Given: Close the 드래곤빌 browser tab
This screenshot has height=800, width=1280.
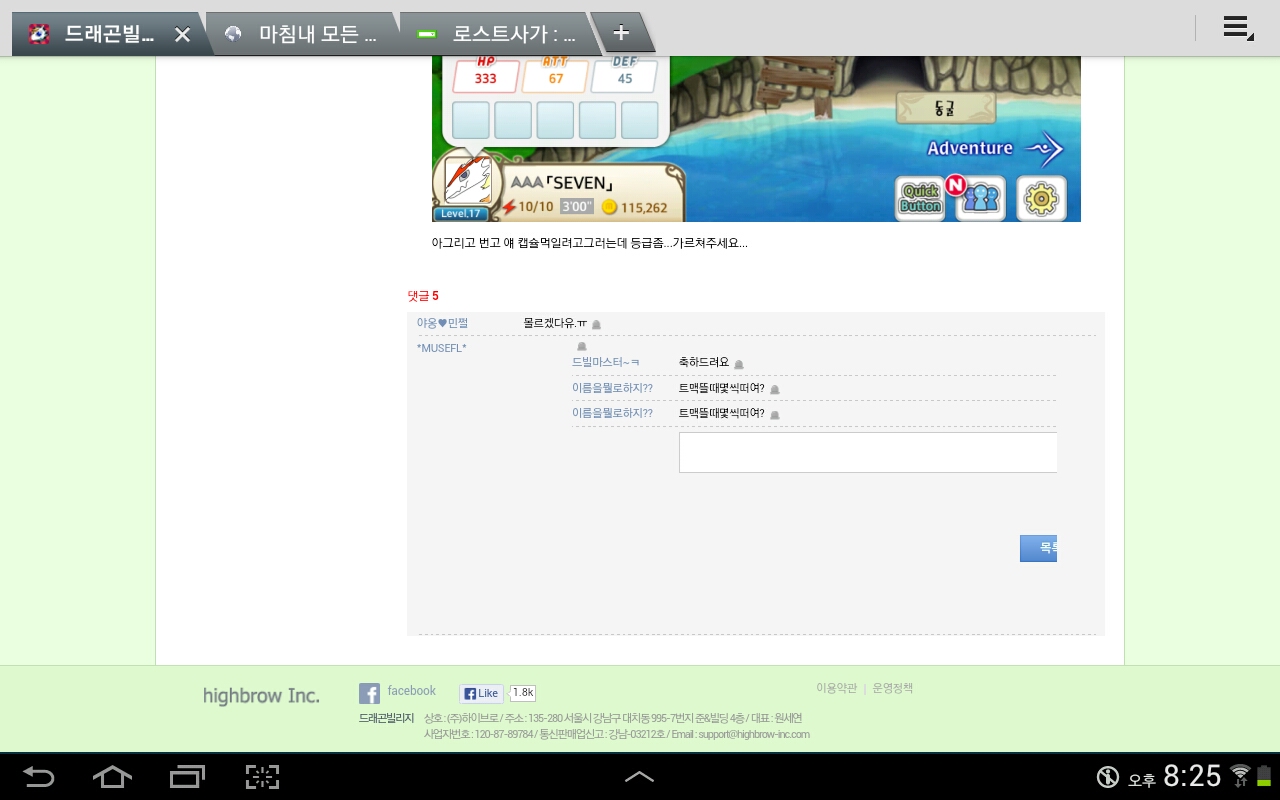Looking at the screenshot, I should point(182,35).
